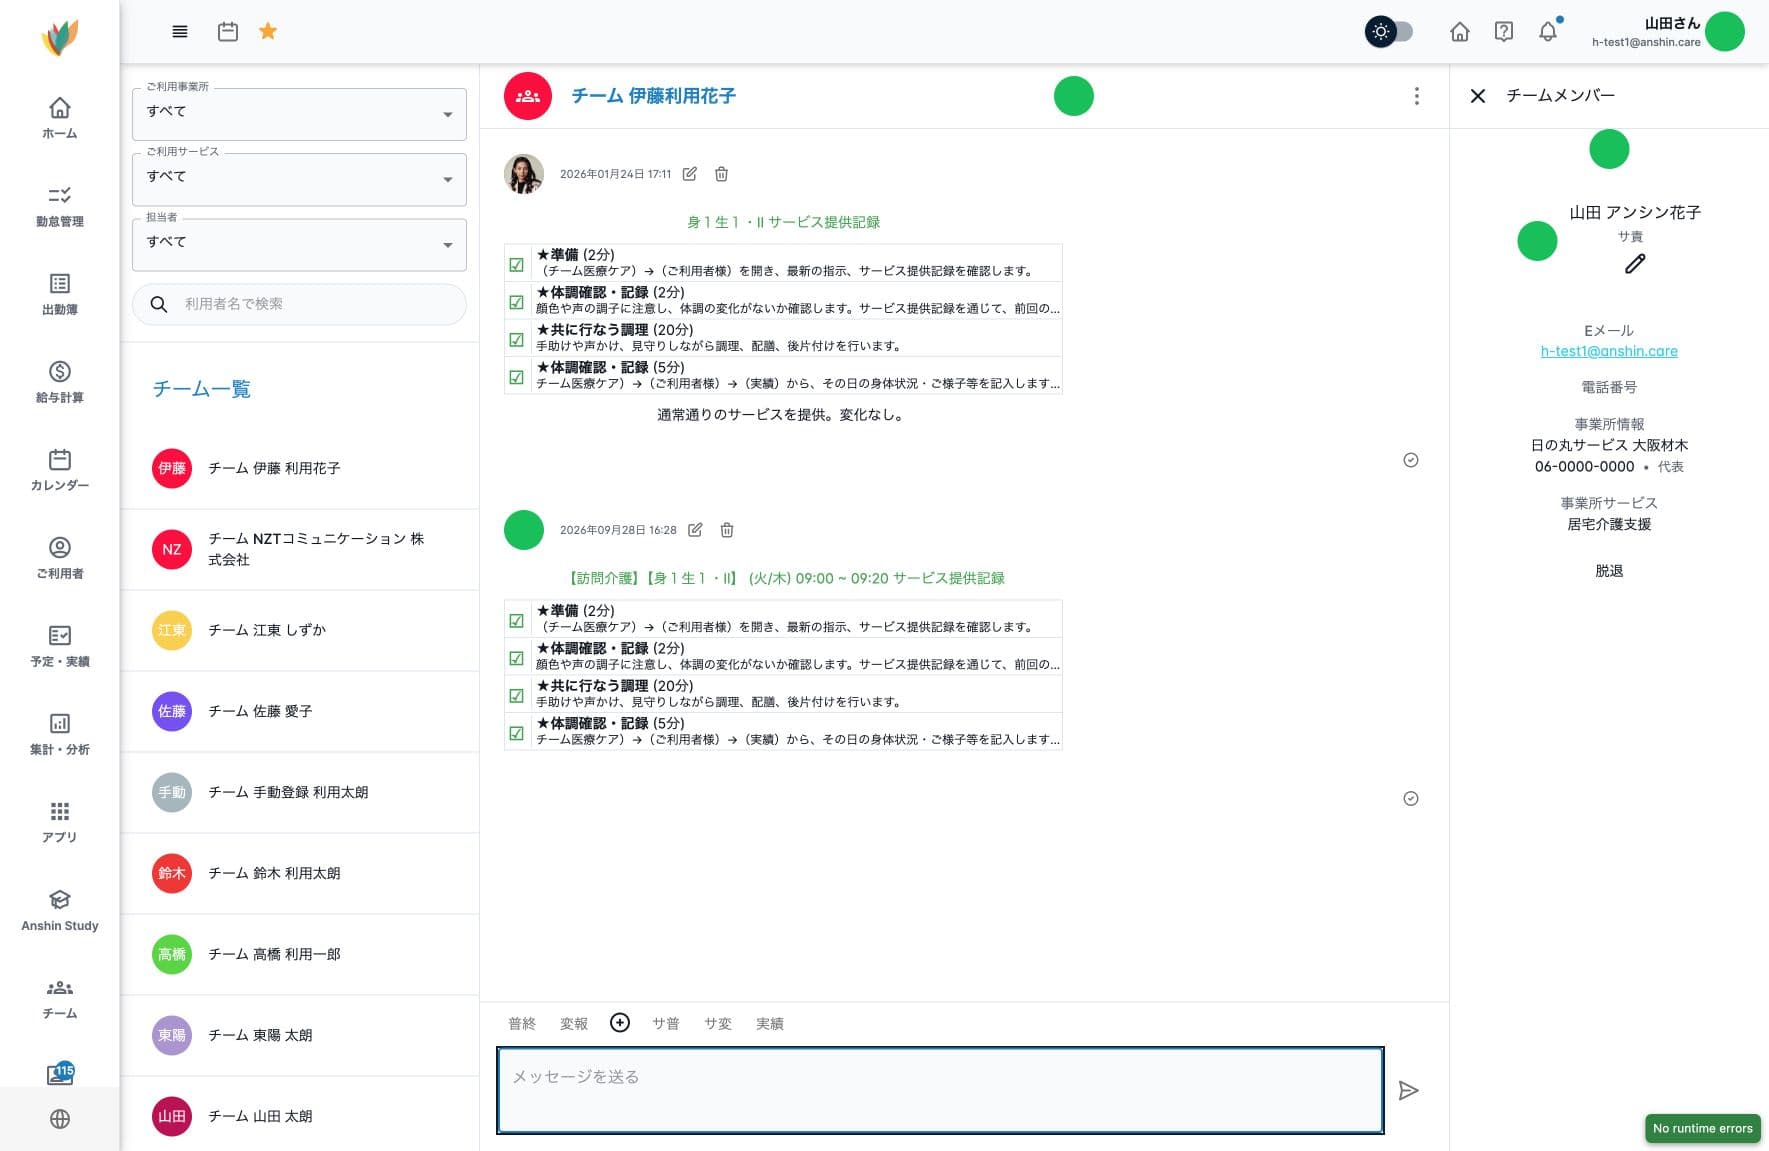Open the notifications bell
This screenshot has width=1769, height=1151.
tap(1548, 32)
